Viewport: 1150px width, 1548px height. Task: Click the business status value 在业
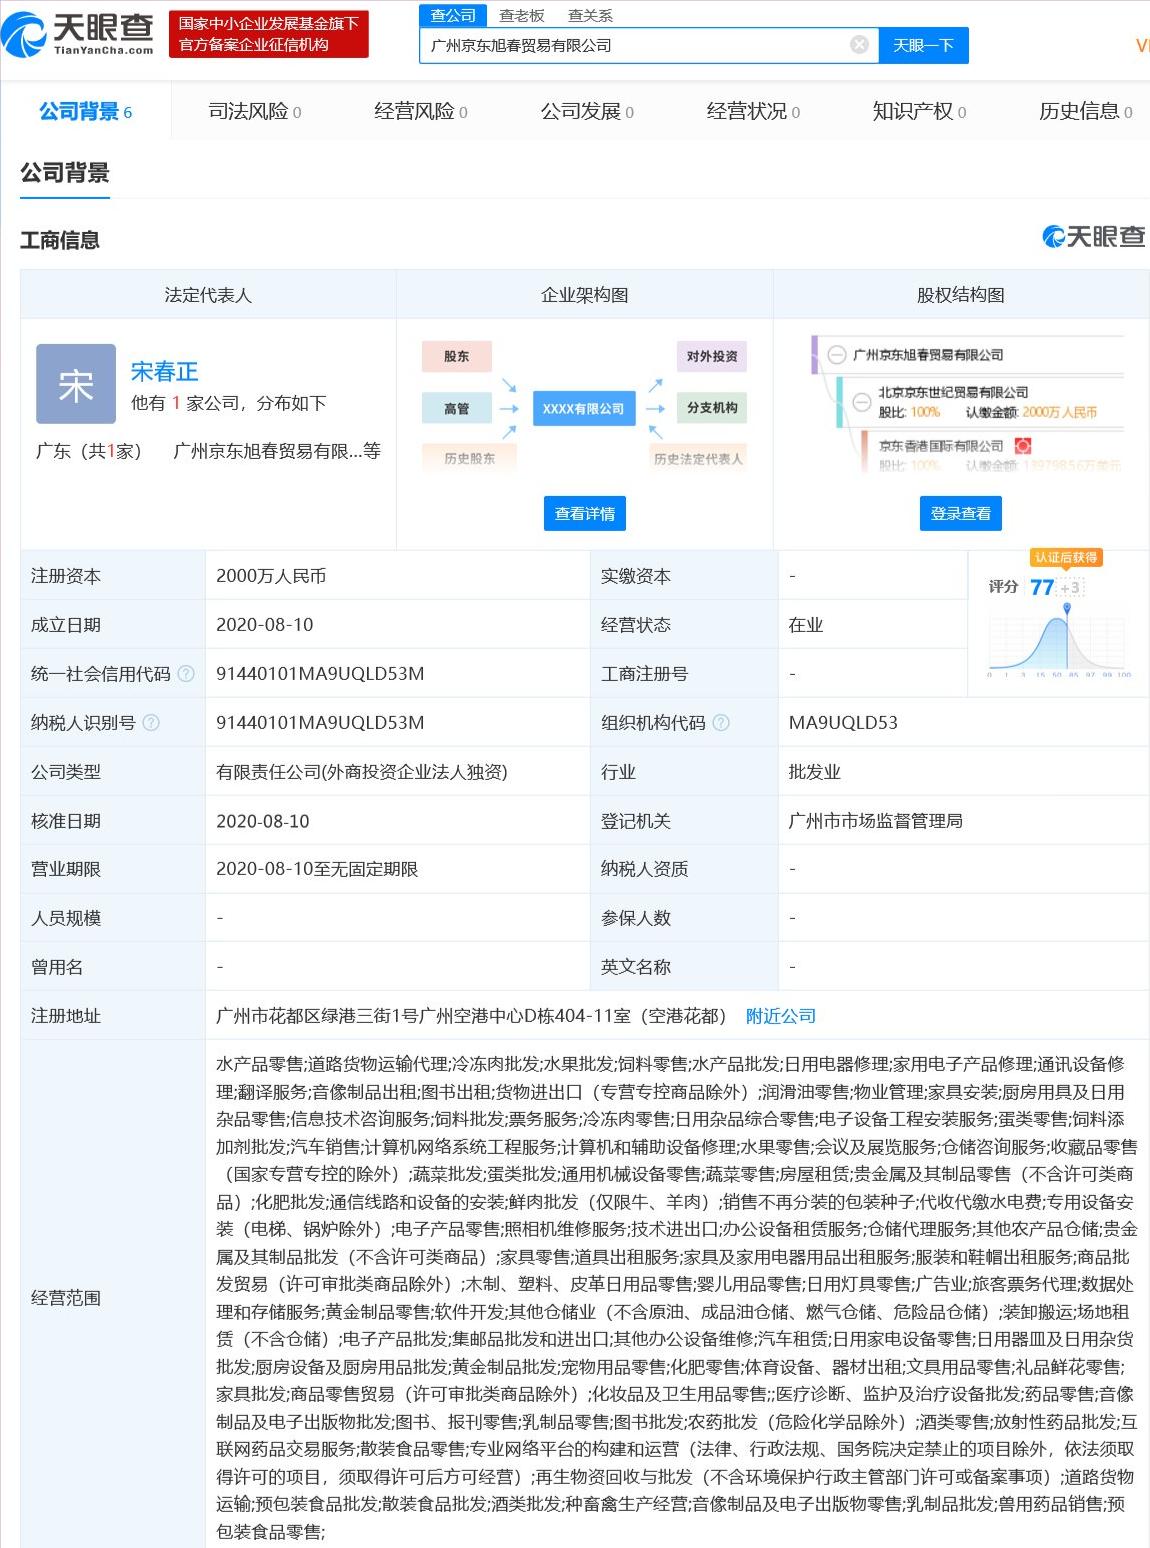(806, 625)
